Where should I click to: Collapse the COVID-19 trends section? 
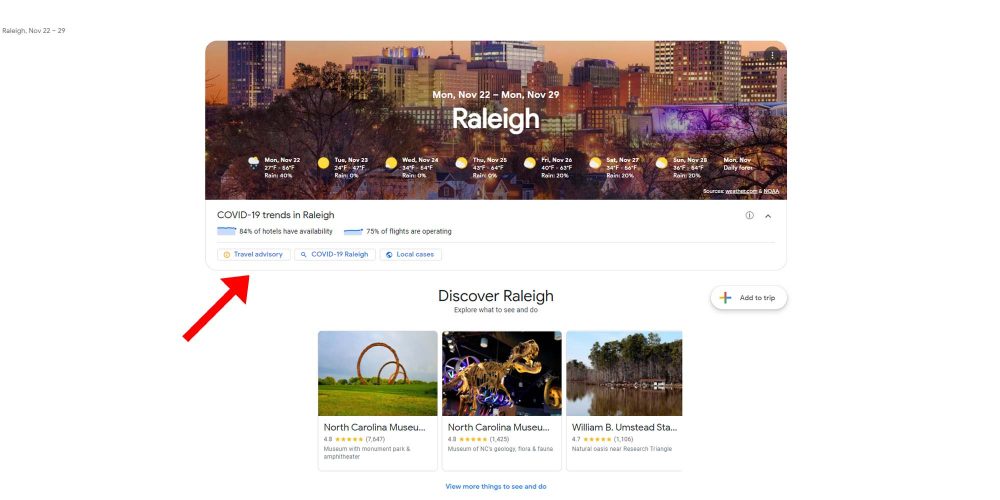[768, 216]
